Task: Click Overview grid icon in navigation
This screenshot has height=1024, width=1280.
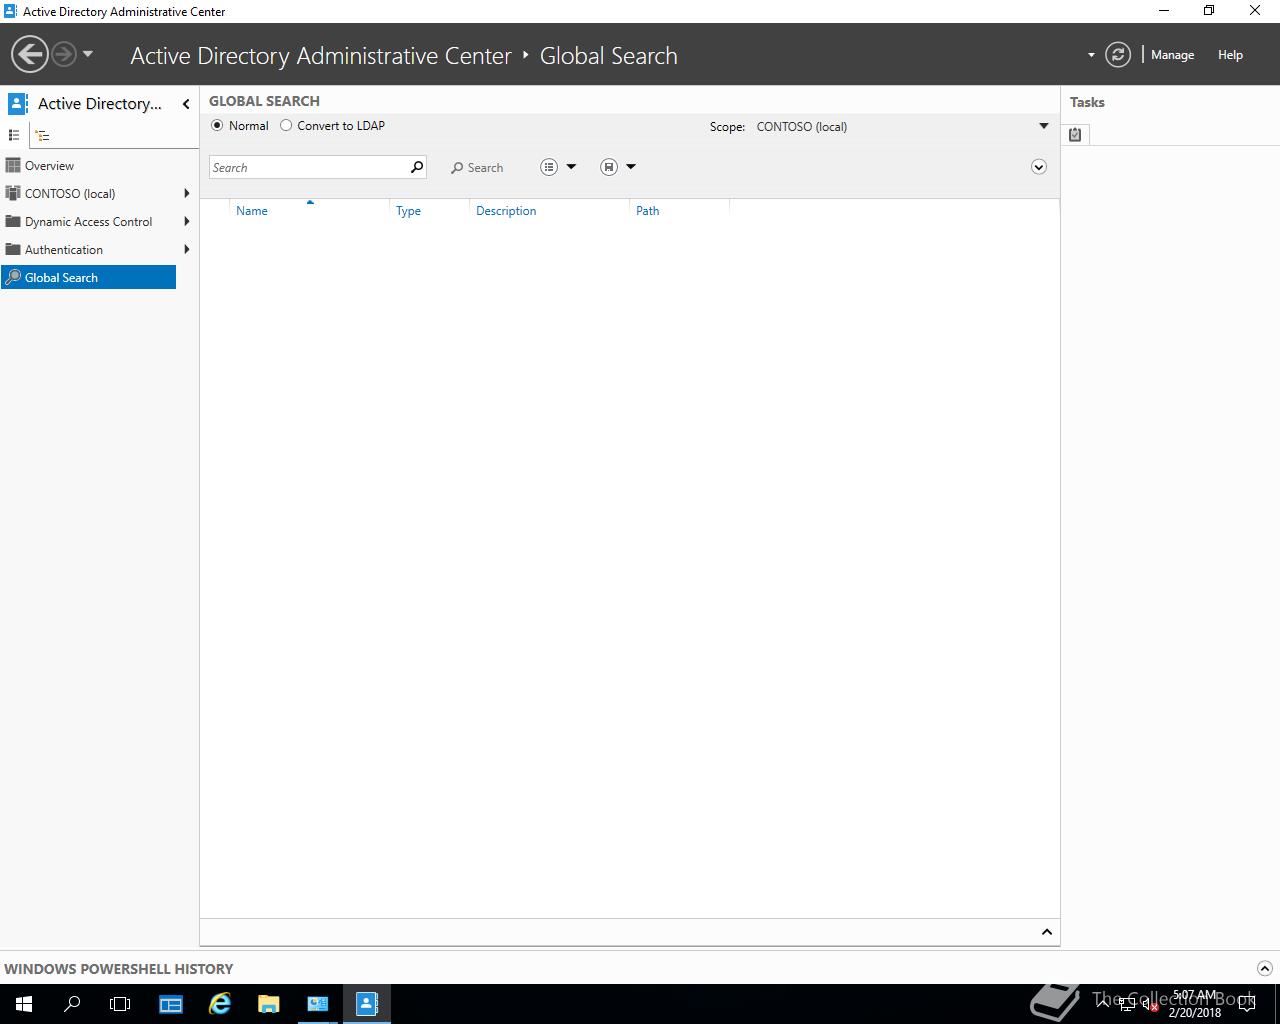Action: tap(13, 165)
